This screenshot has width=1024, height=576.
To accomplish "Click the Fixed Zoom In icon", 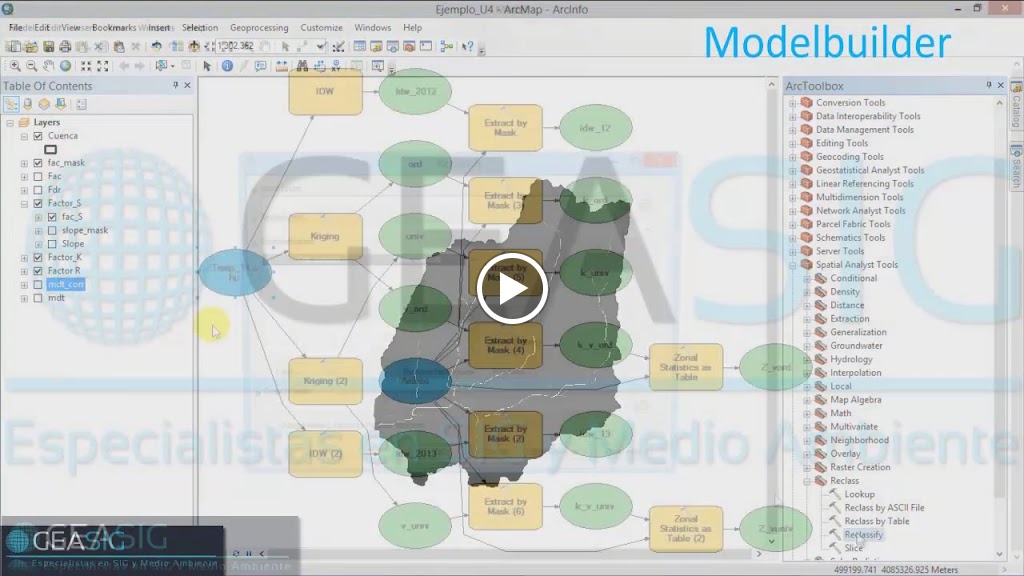I will (86, 66).
